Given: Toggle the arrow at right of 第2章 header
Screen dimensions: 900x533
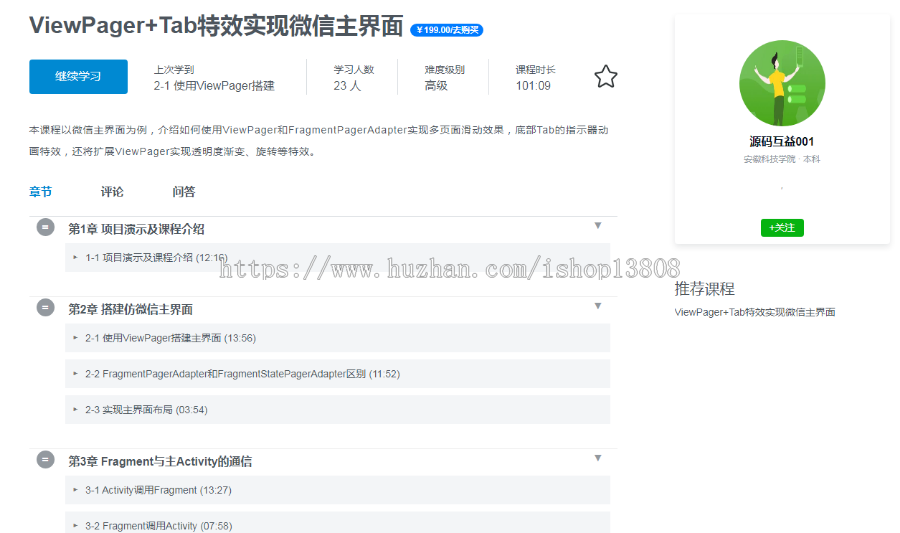Looking at the screenshot, I should [x=598, y=306].
